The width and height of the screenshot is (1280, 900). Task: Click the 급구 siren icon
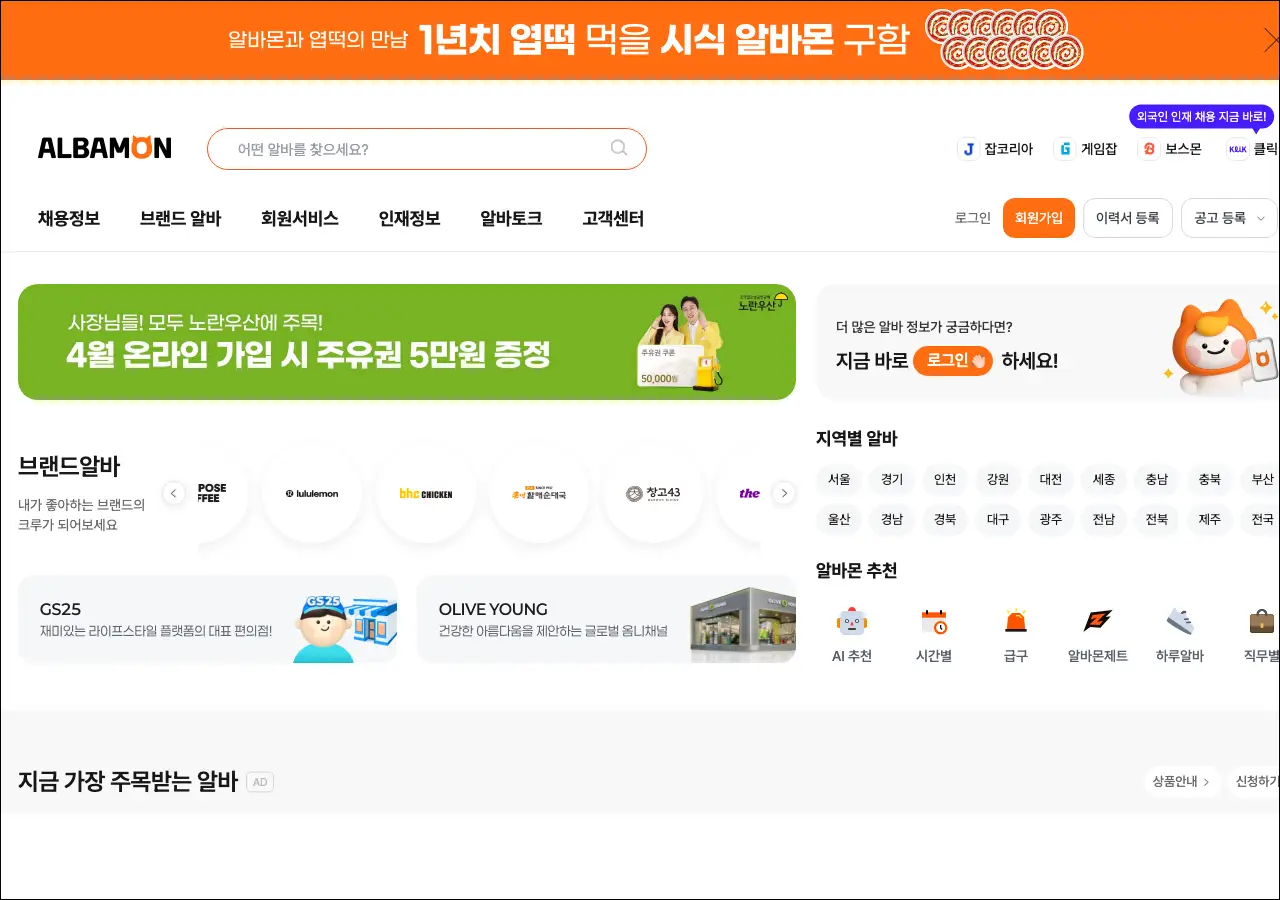(x=1015, y=622)
